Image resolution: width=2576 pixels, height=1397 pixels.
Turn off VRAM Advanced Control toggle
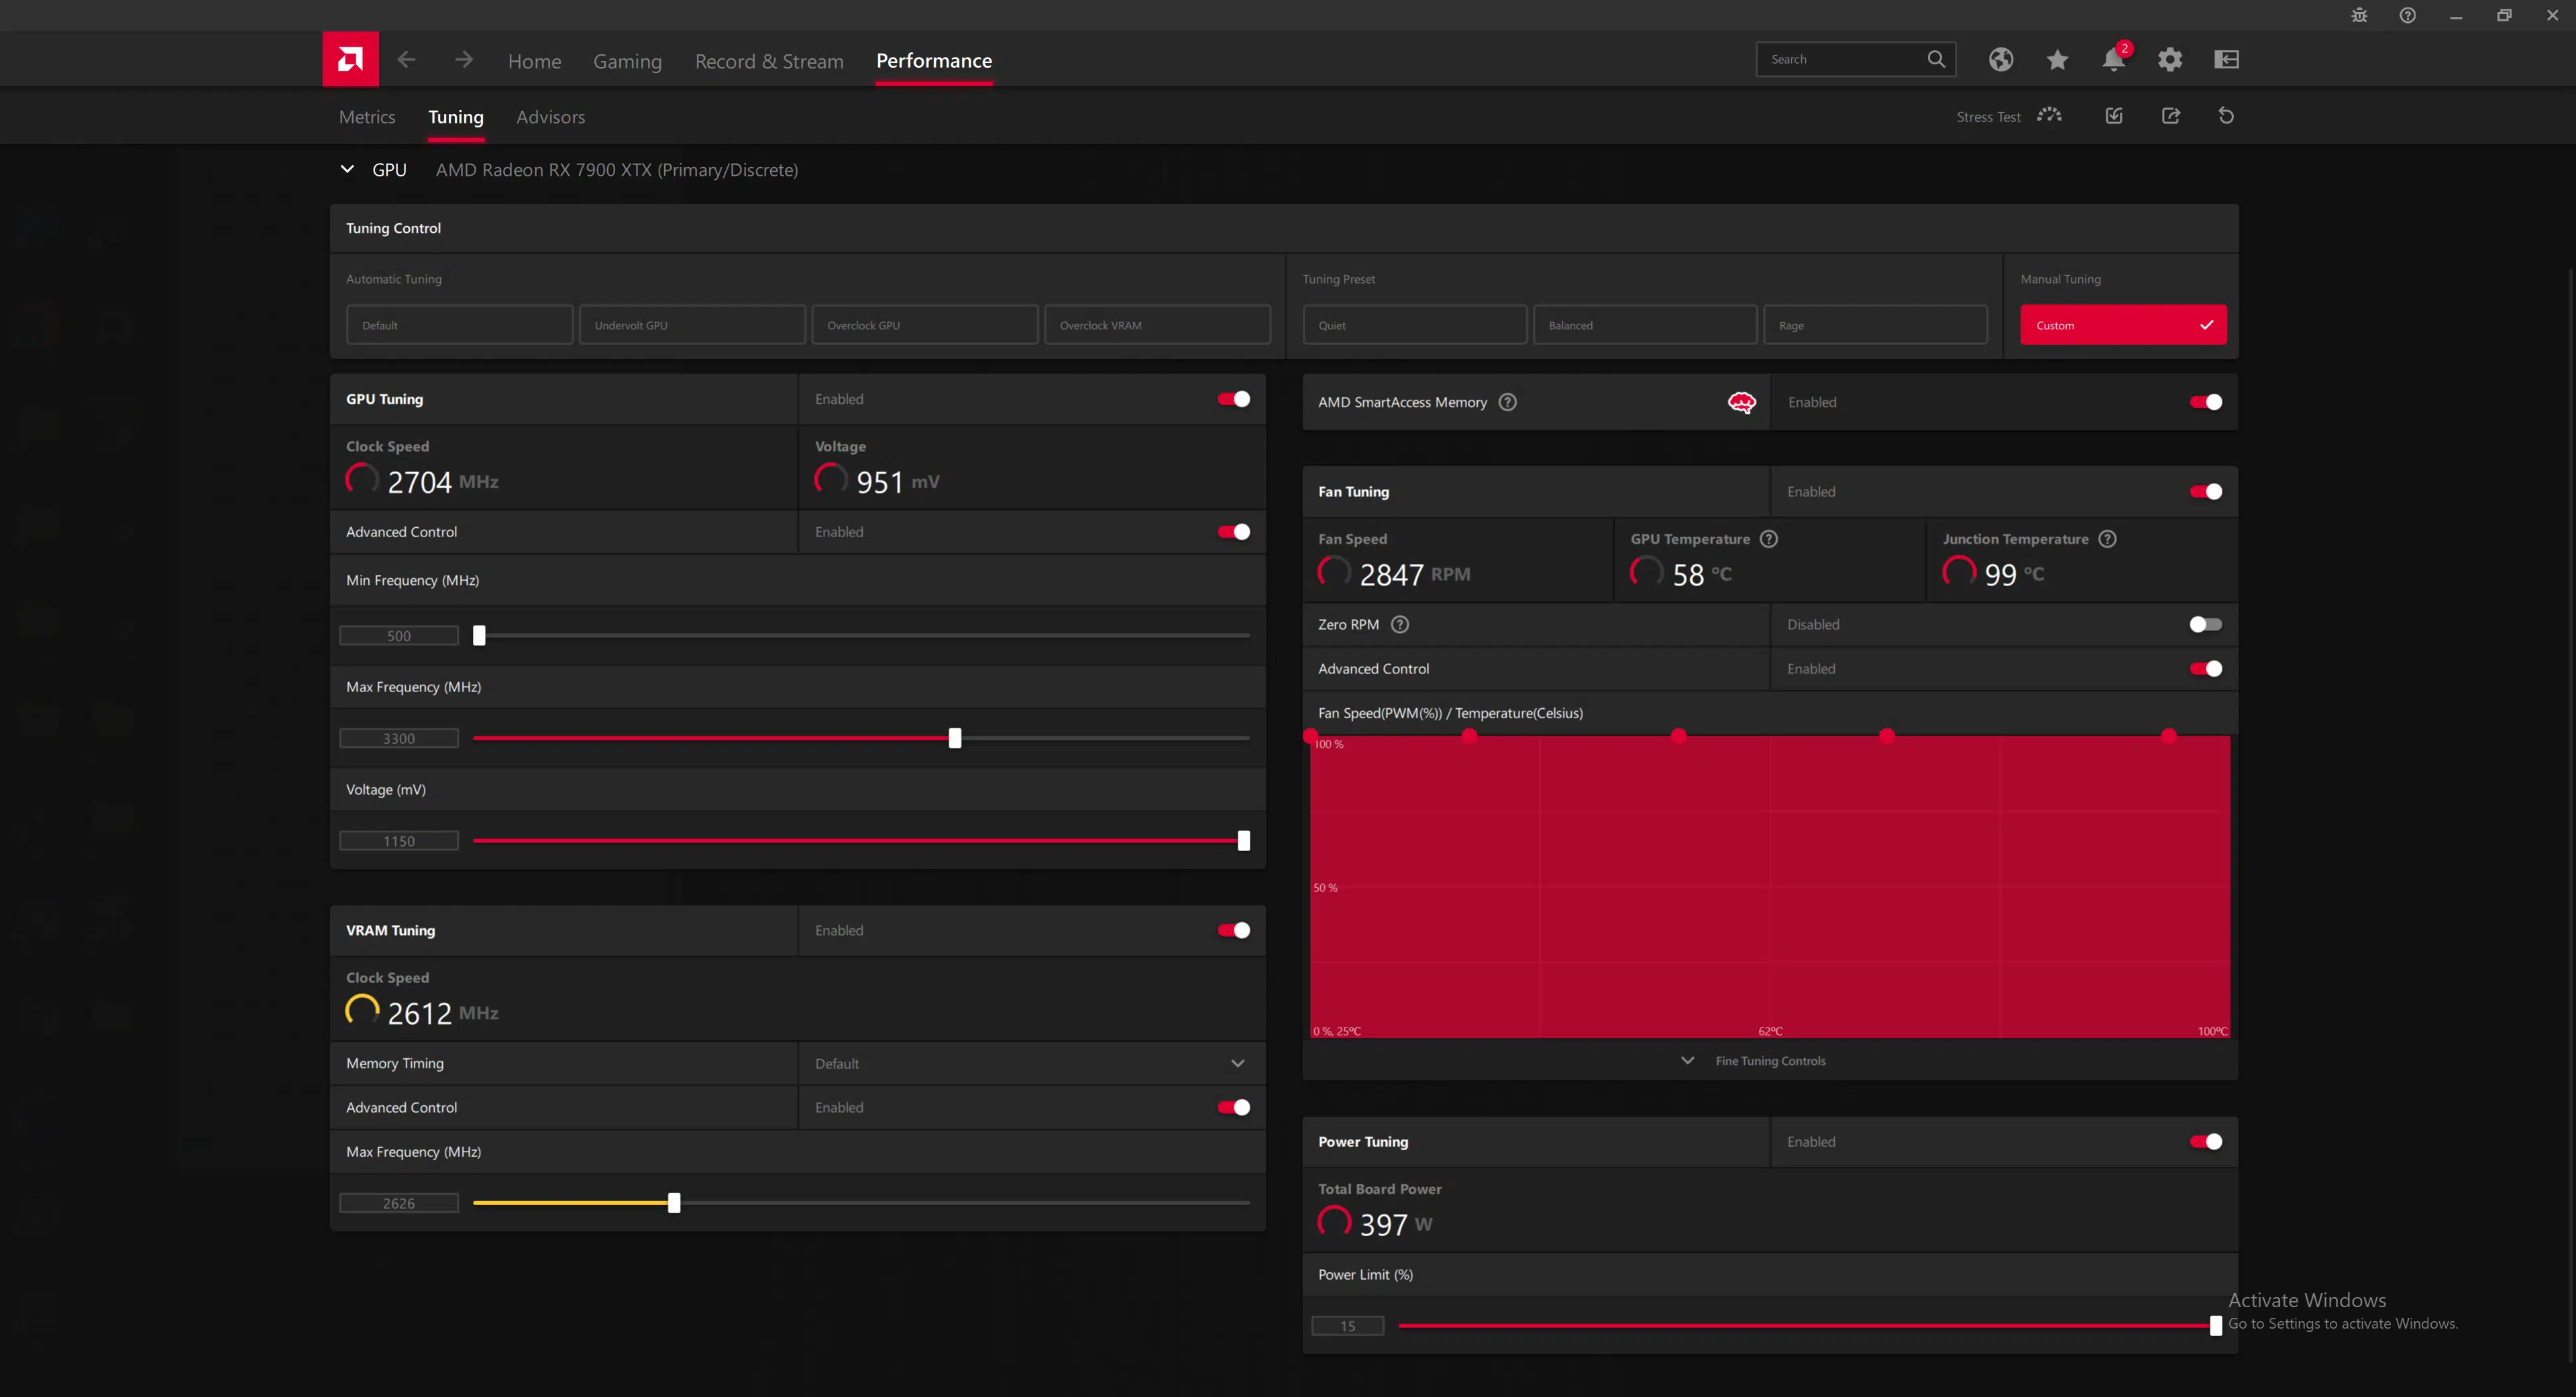(x=1233, y=1107)
